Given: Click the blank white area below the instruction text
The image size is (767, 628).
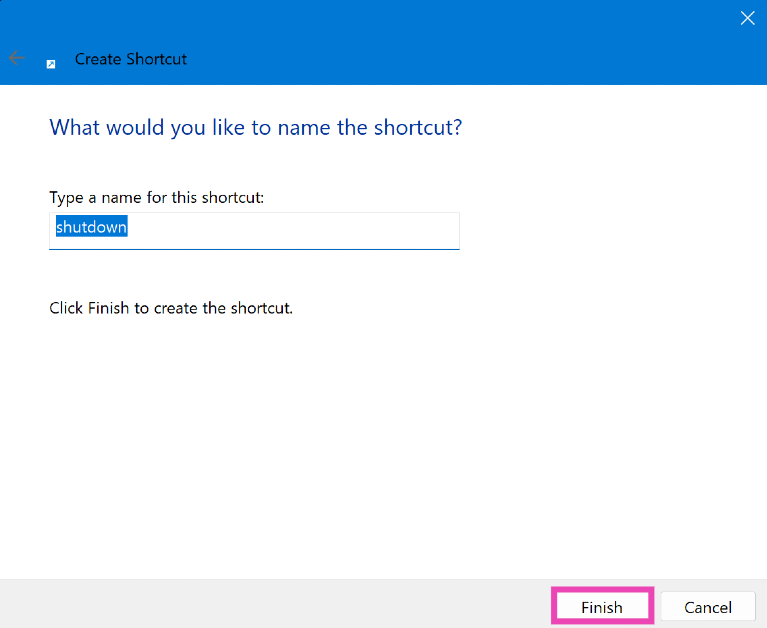Looking at the screenshot, I should pyautogui.click(x=380, y=450).
